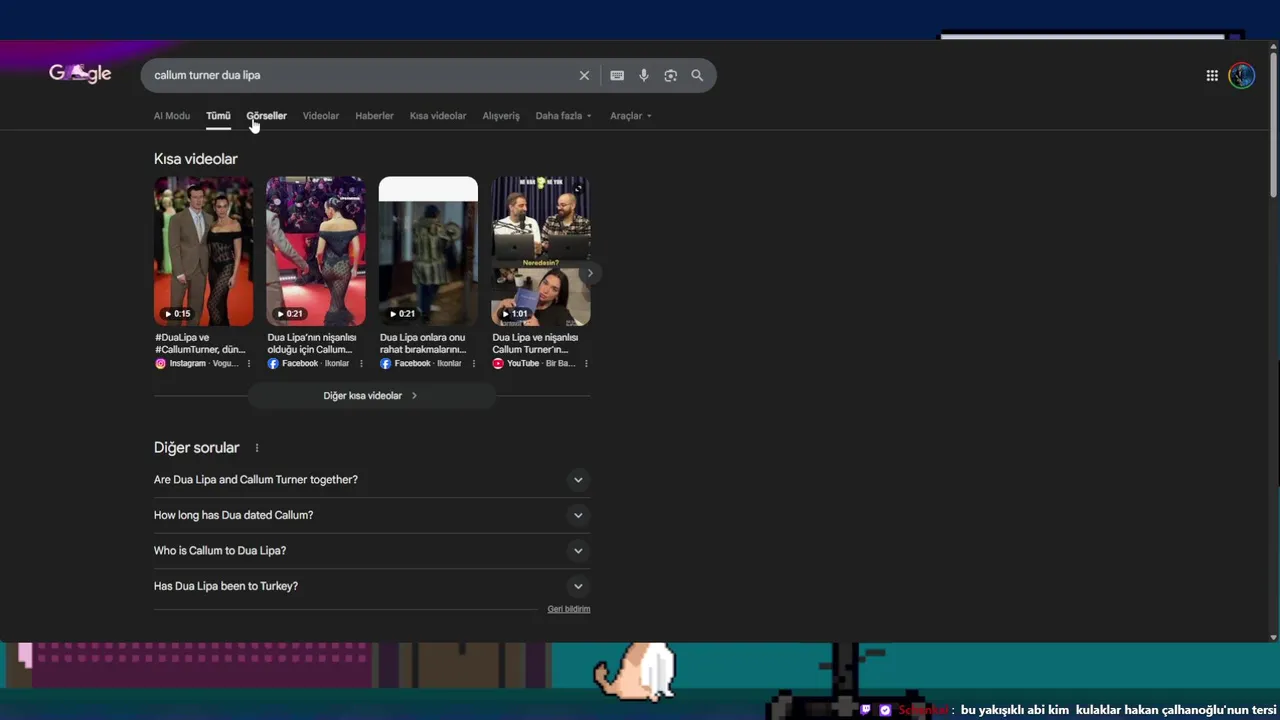Click the Google logo
The height and width of the screenshot is (720, 1280).
[80, 74]
